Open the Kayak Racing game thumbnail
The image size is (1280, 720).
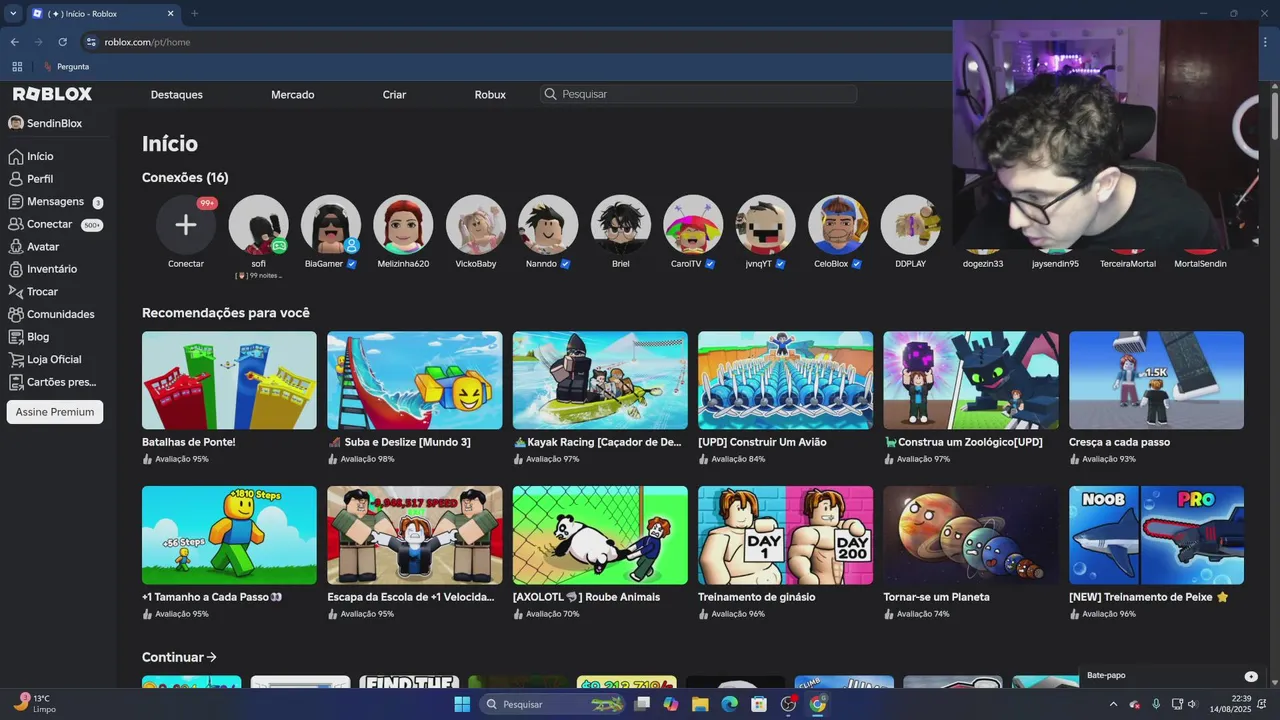click(600, 380)
